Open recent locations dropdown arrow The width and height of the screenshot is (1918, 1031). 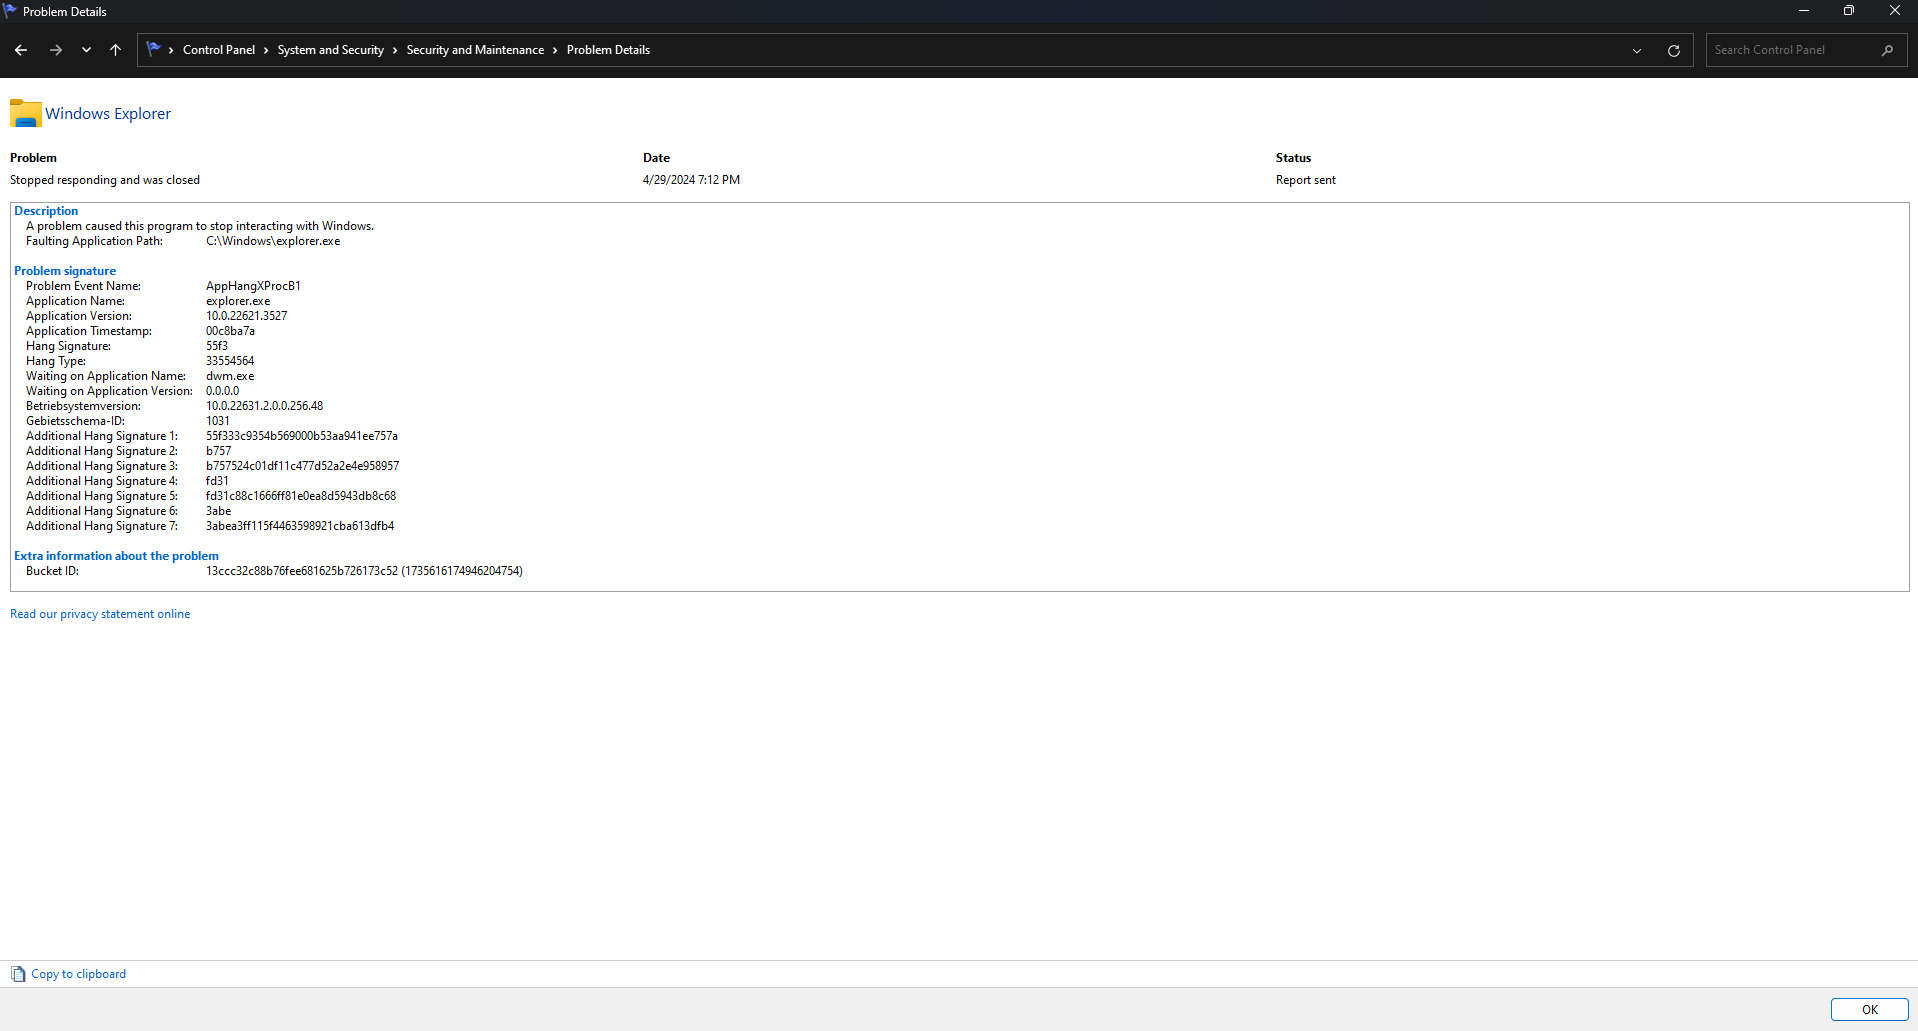coord(86,50)
